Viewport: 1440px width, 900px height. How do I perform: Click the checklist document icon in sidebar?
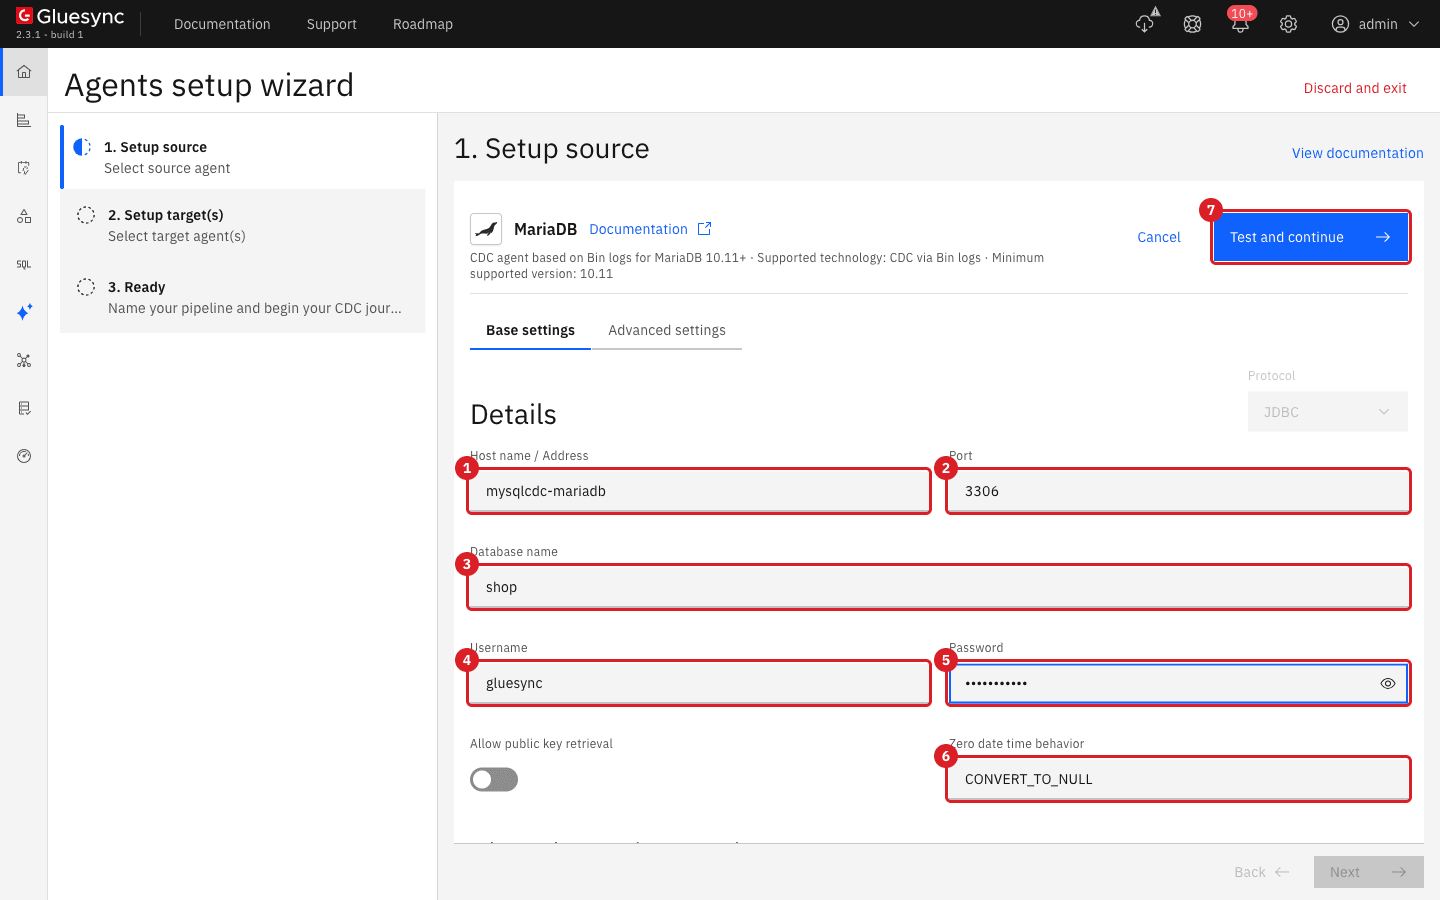pyautogui.click(x=24, y=408)
